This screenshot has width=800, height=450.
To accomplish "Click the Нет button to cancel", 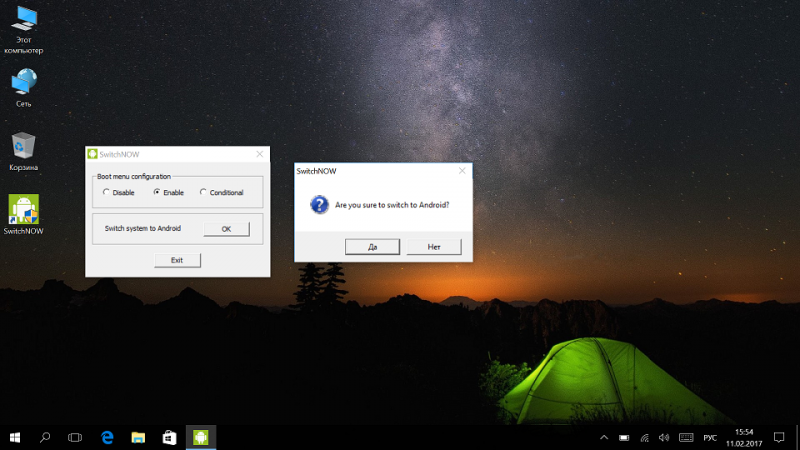I will (x=433, y=246).
